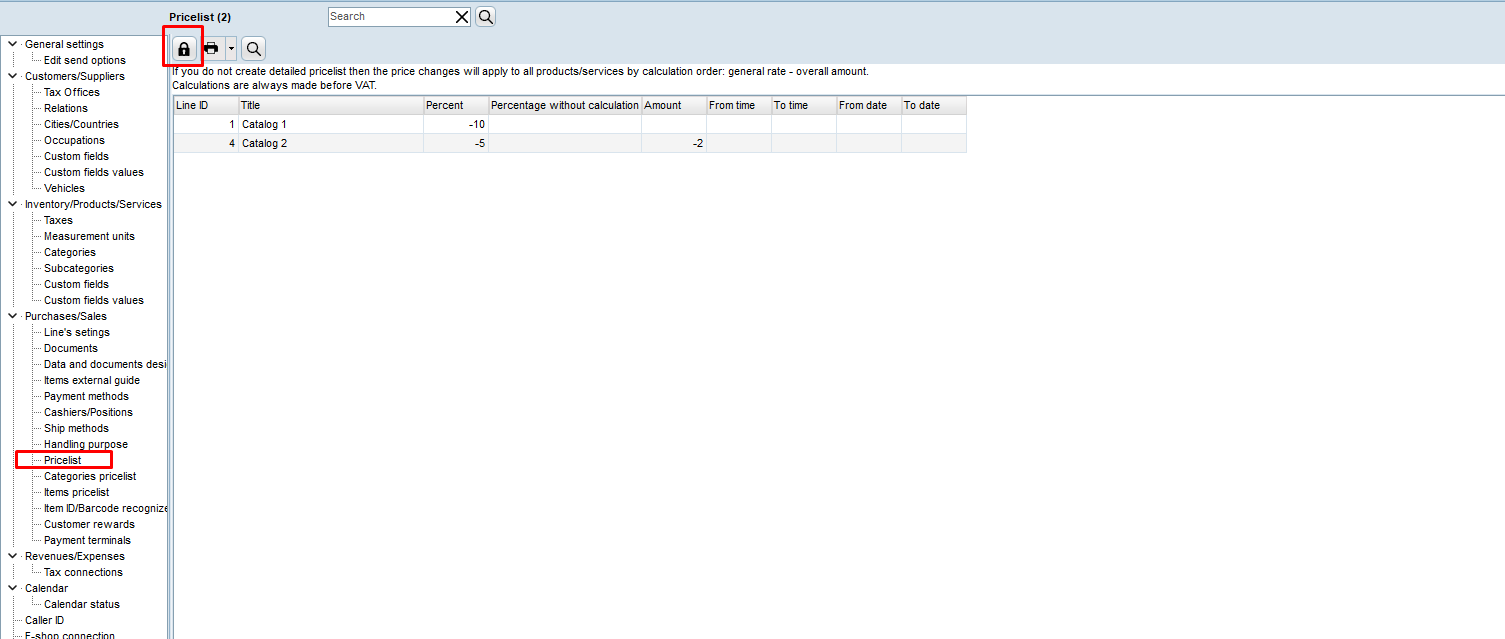Open Categories pricelist in the sidebar
Viewport: 1505px width, 639px height.
89,476
